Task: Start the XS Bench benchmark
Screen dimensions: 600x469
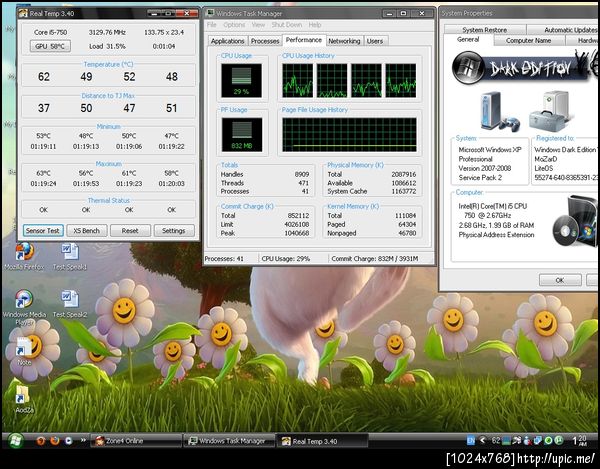Action: pos(86,231)
